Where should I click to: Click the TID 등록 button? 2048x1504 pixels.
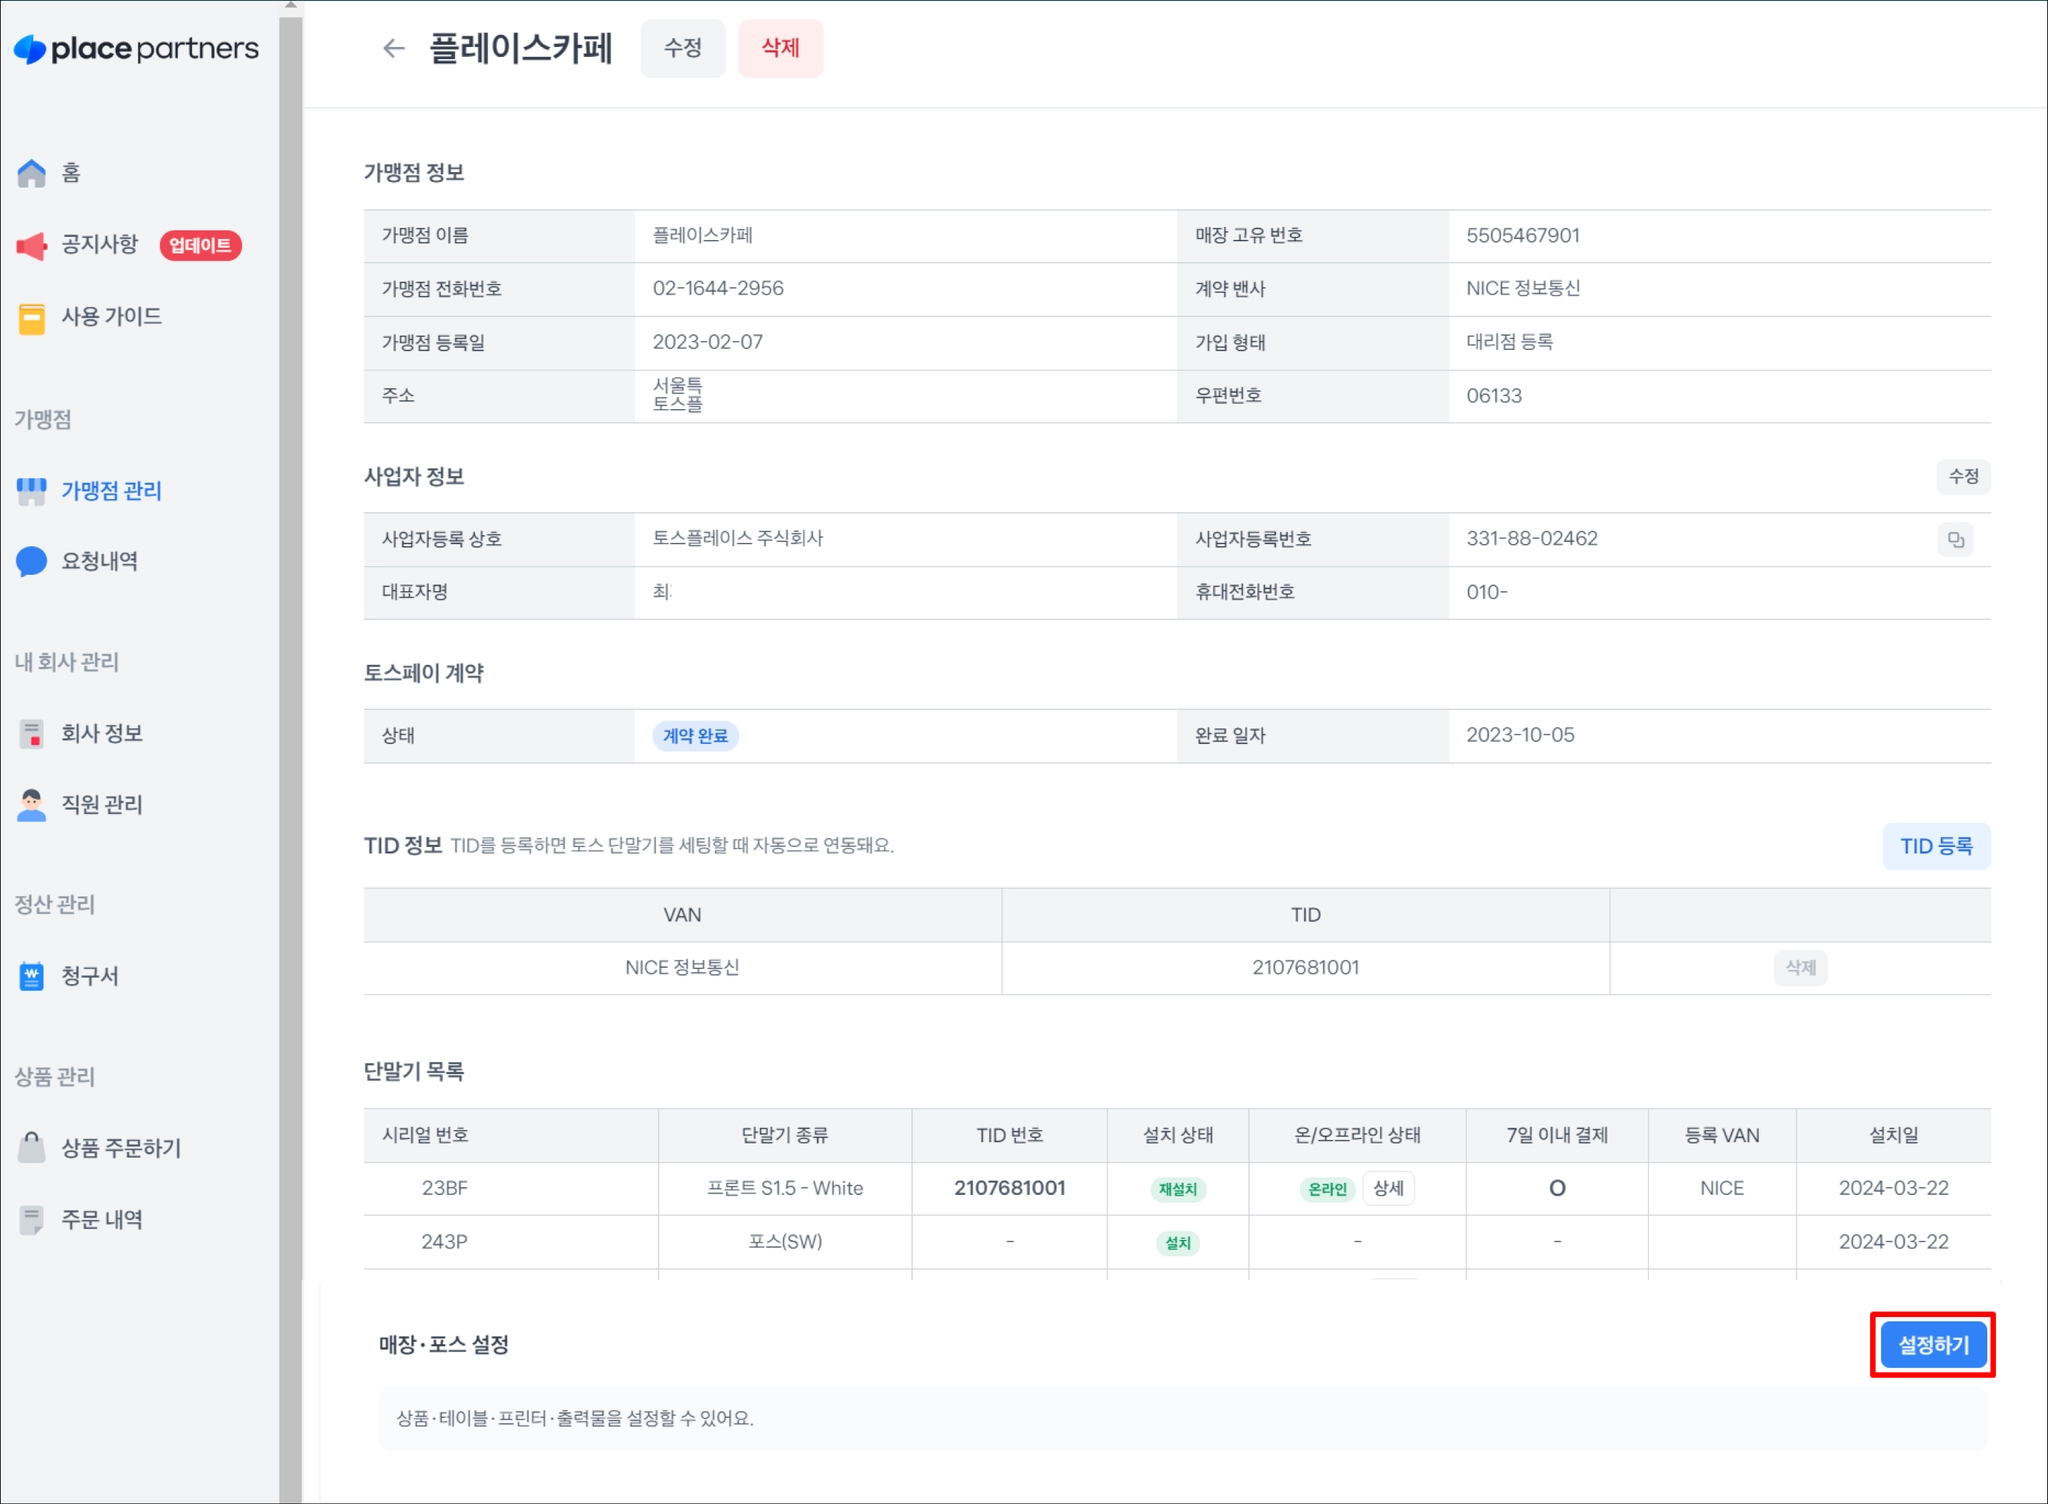click(1935, 846)
